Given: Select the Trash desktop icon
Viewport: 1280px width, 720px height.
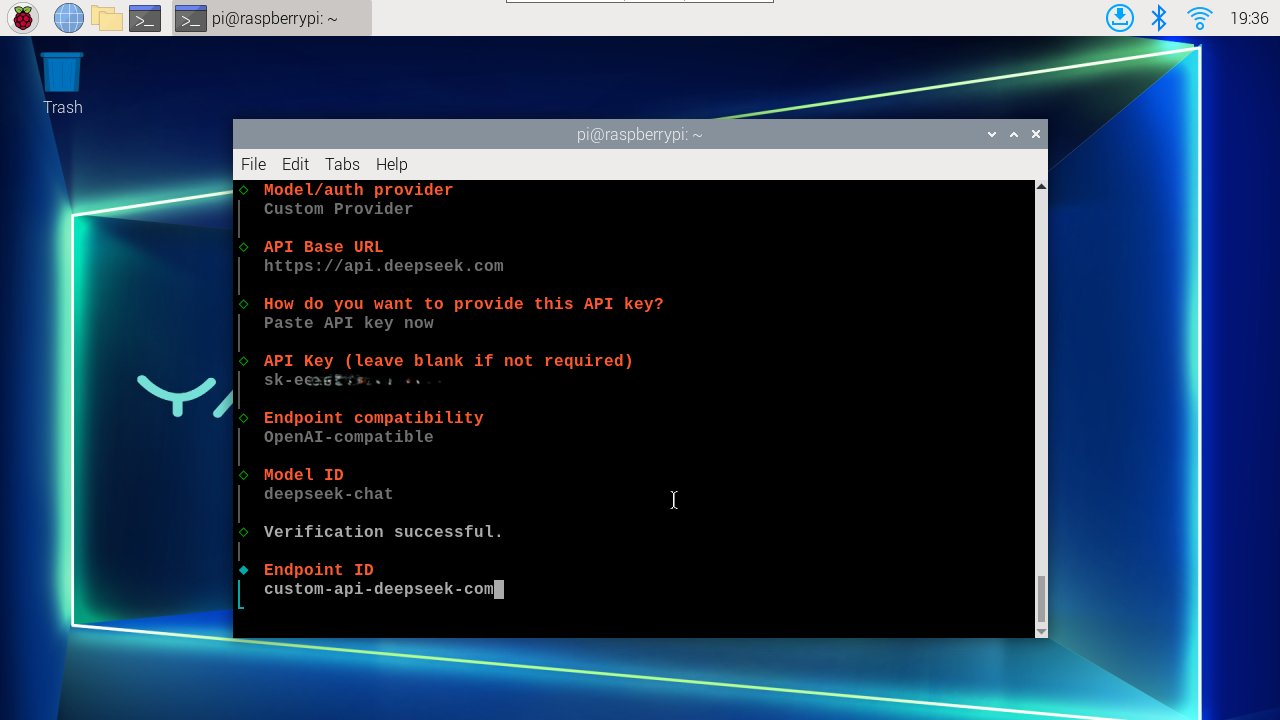Looking at the screenshot, I should tap(62, 84).
